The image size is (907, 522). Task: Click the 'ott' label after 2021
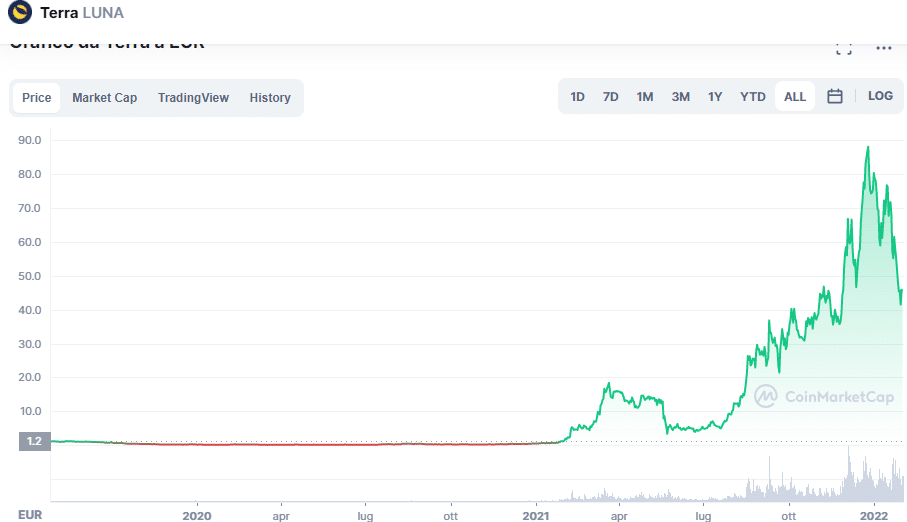click(788, 515)
